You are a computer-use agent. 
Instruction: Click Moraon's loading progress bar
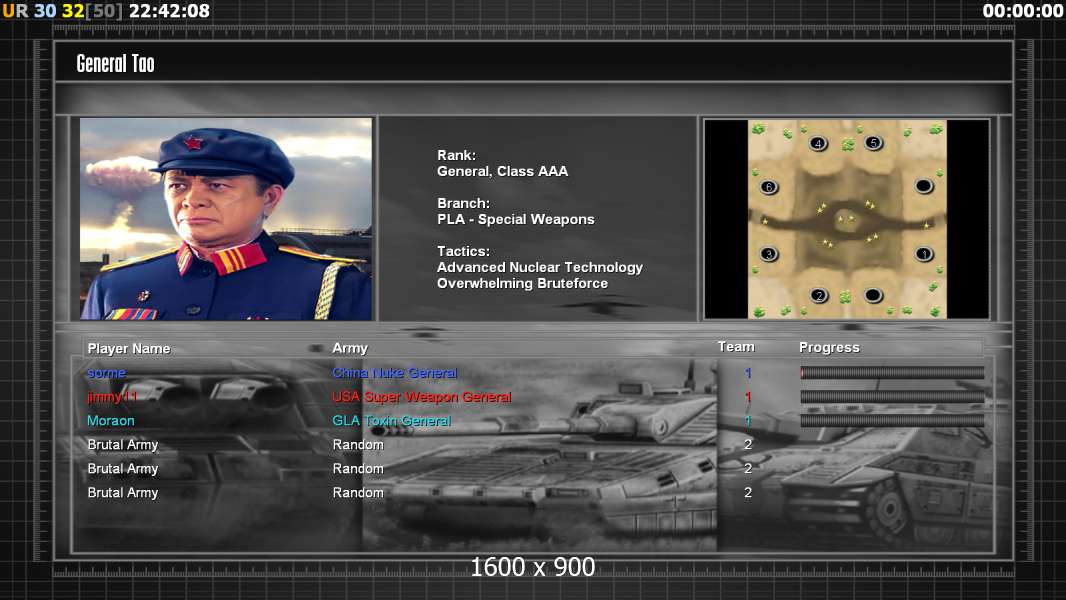click(892, 421)
